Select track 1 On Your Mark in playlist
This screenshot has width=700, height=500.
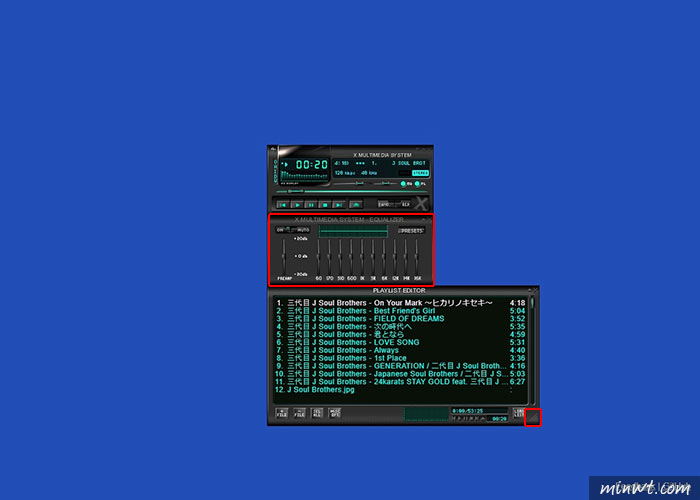tap(400, 303)
